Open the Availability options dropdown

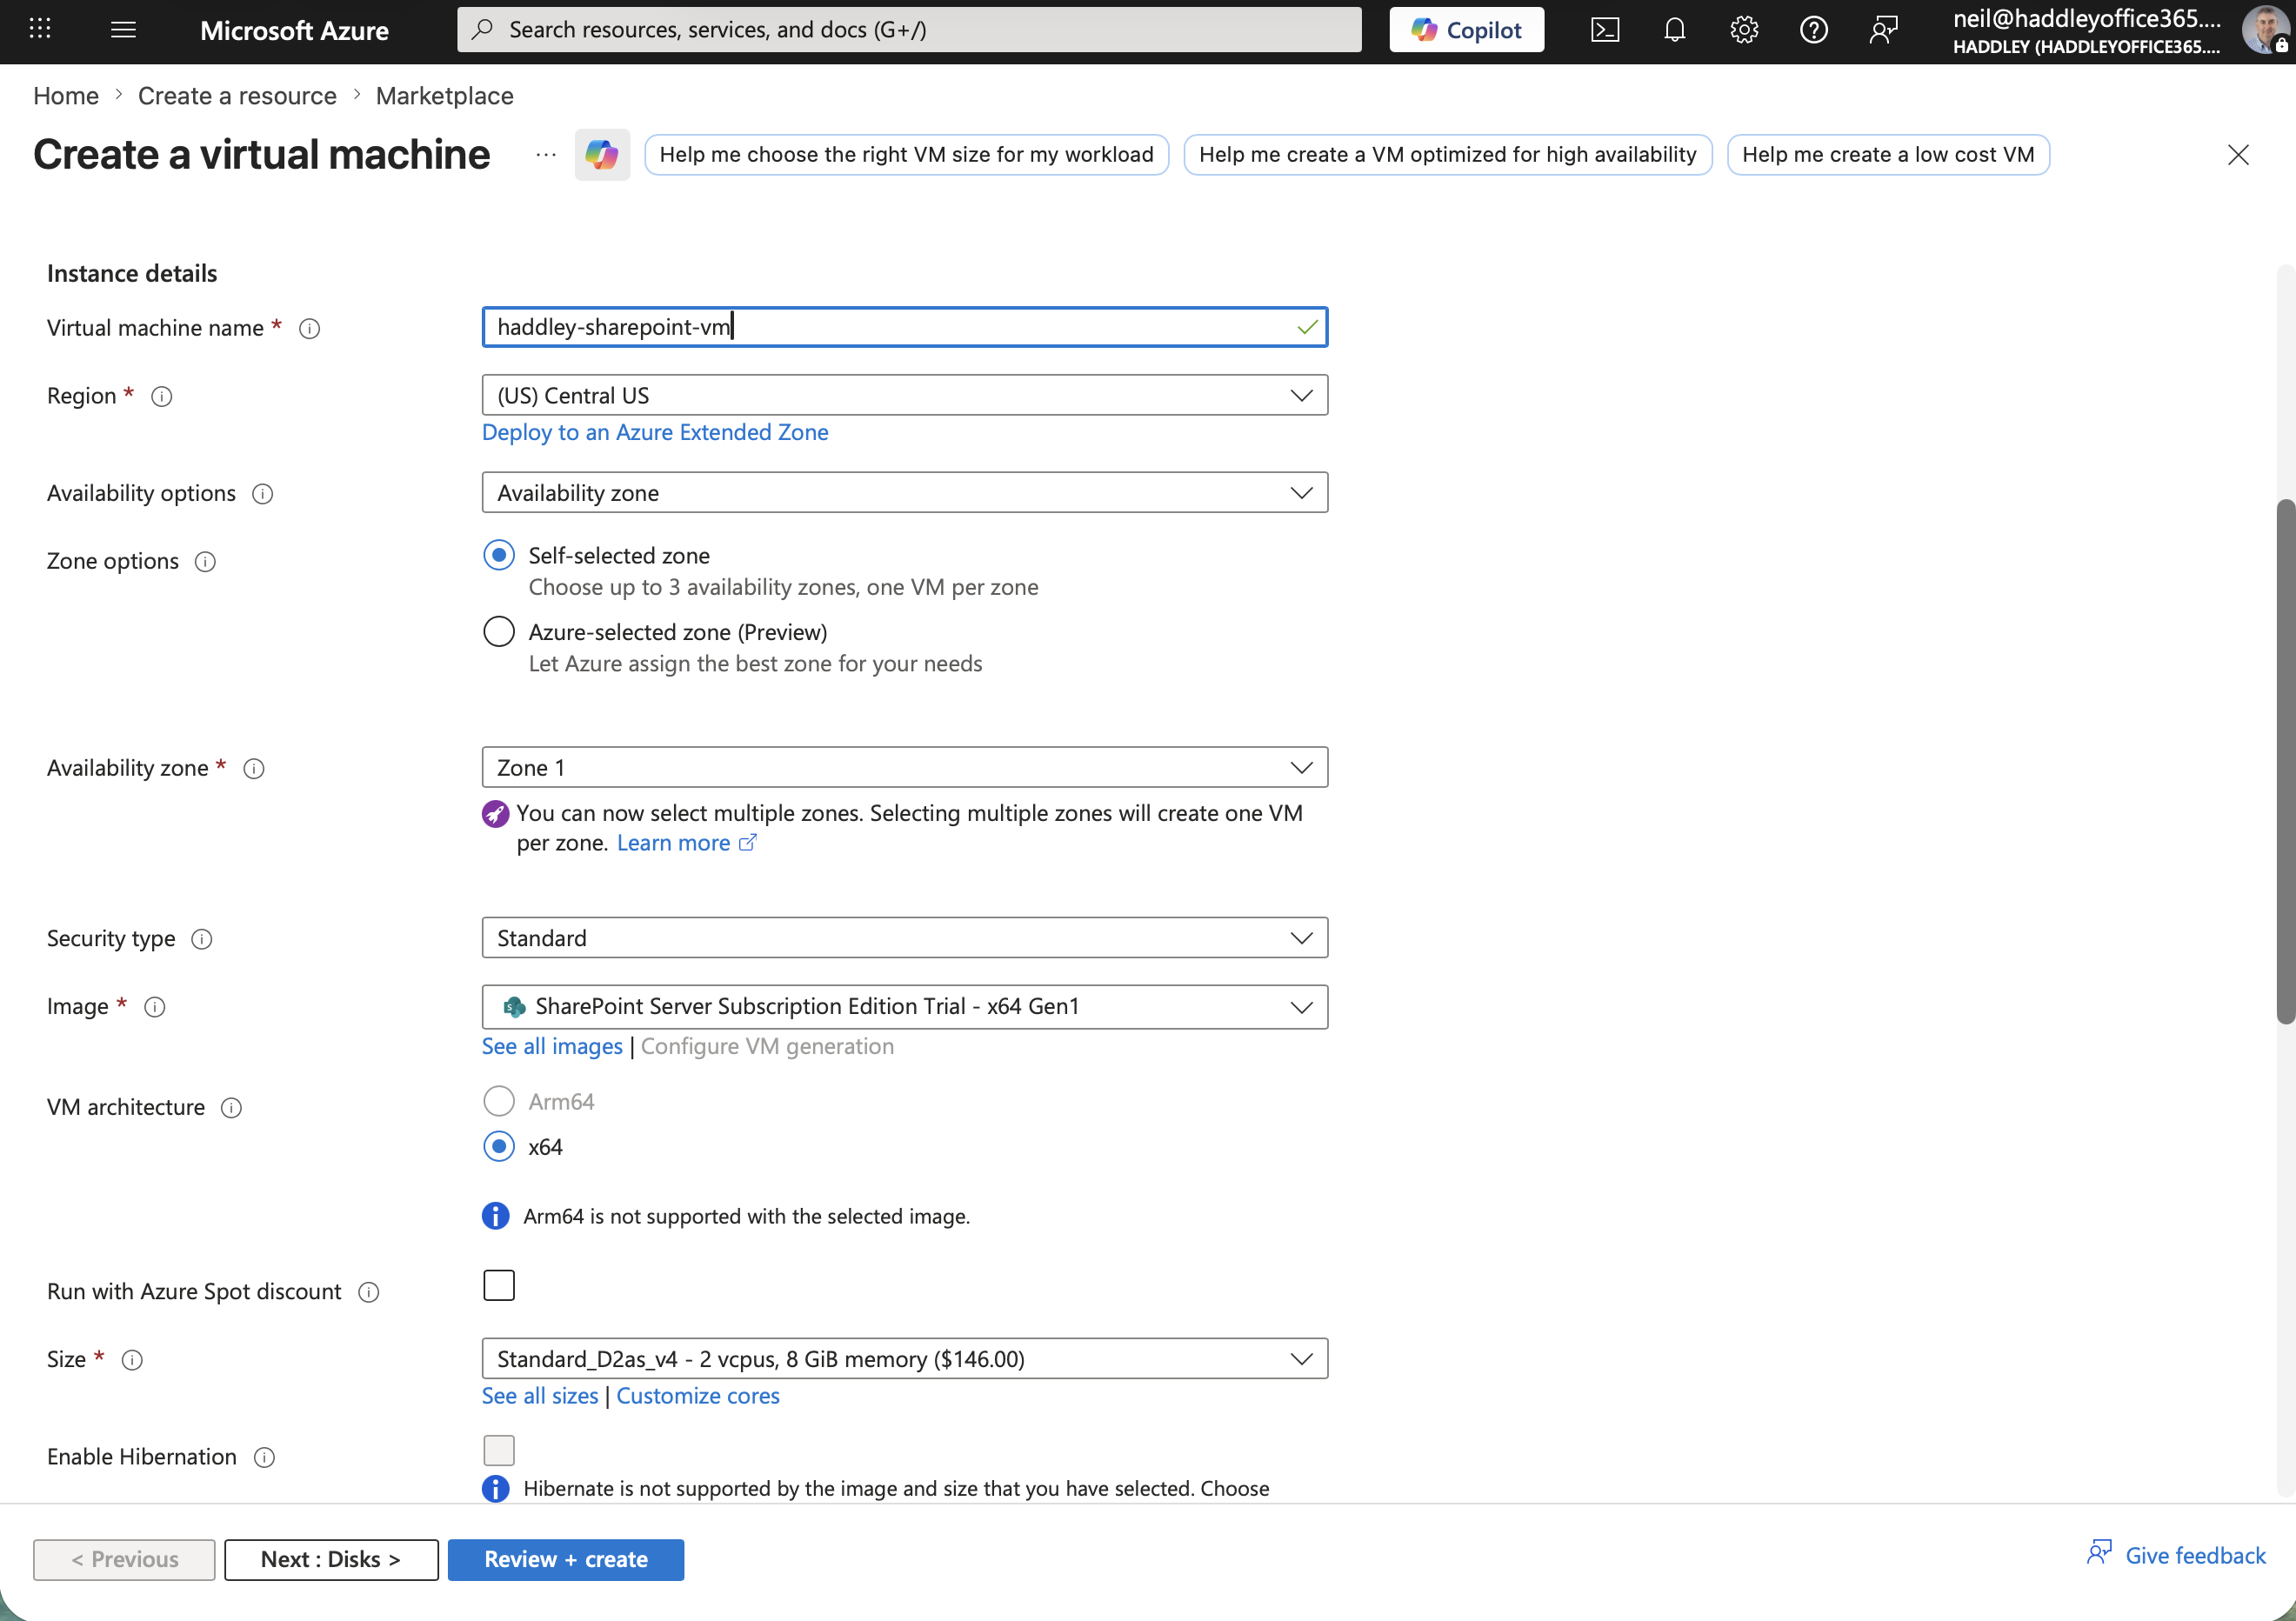point(905,492)
